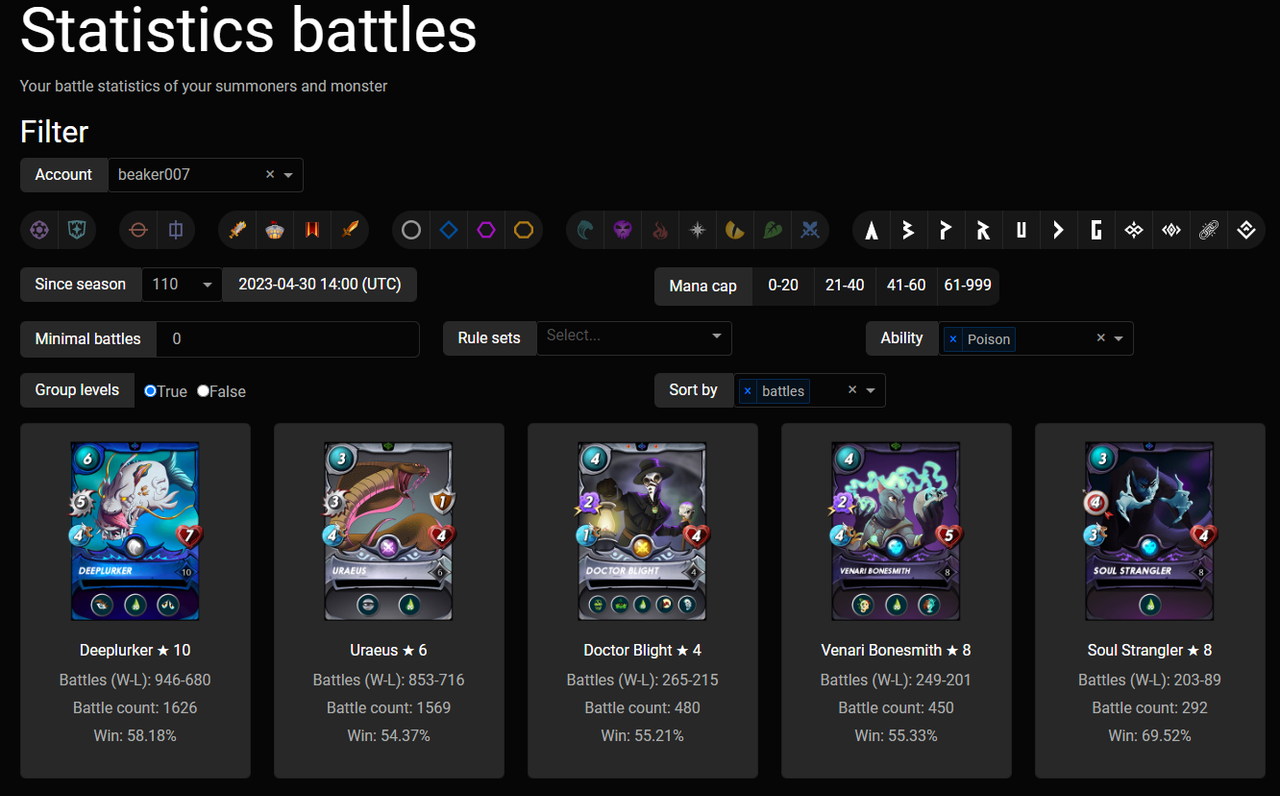Filter by the green leaf earth element
This screenshot has width=1280, height=796.
point(772,230)
